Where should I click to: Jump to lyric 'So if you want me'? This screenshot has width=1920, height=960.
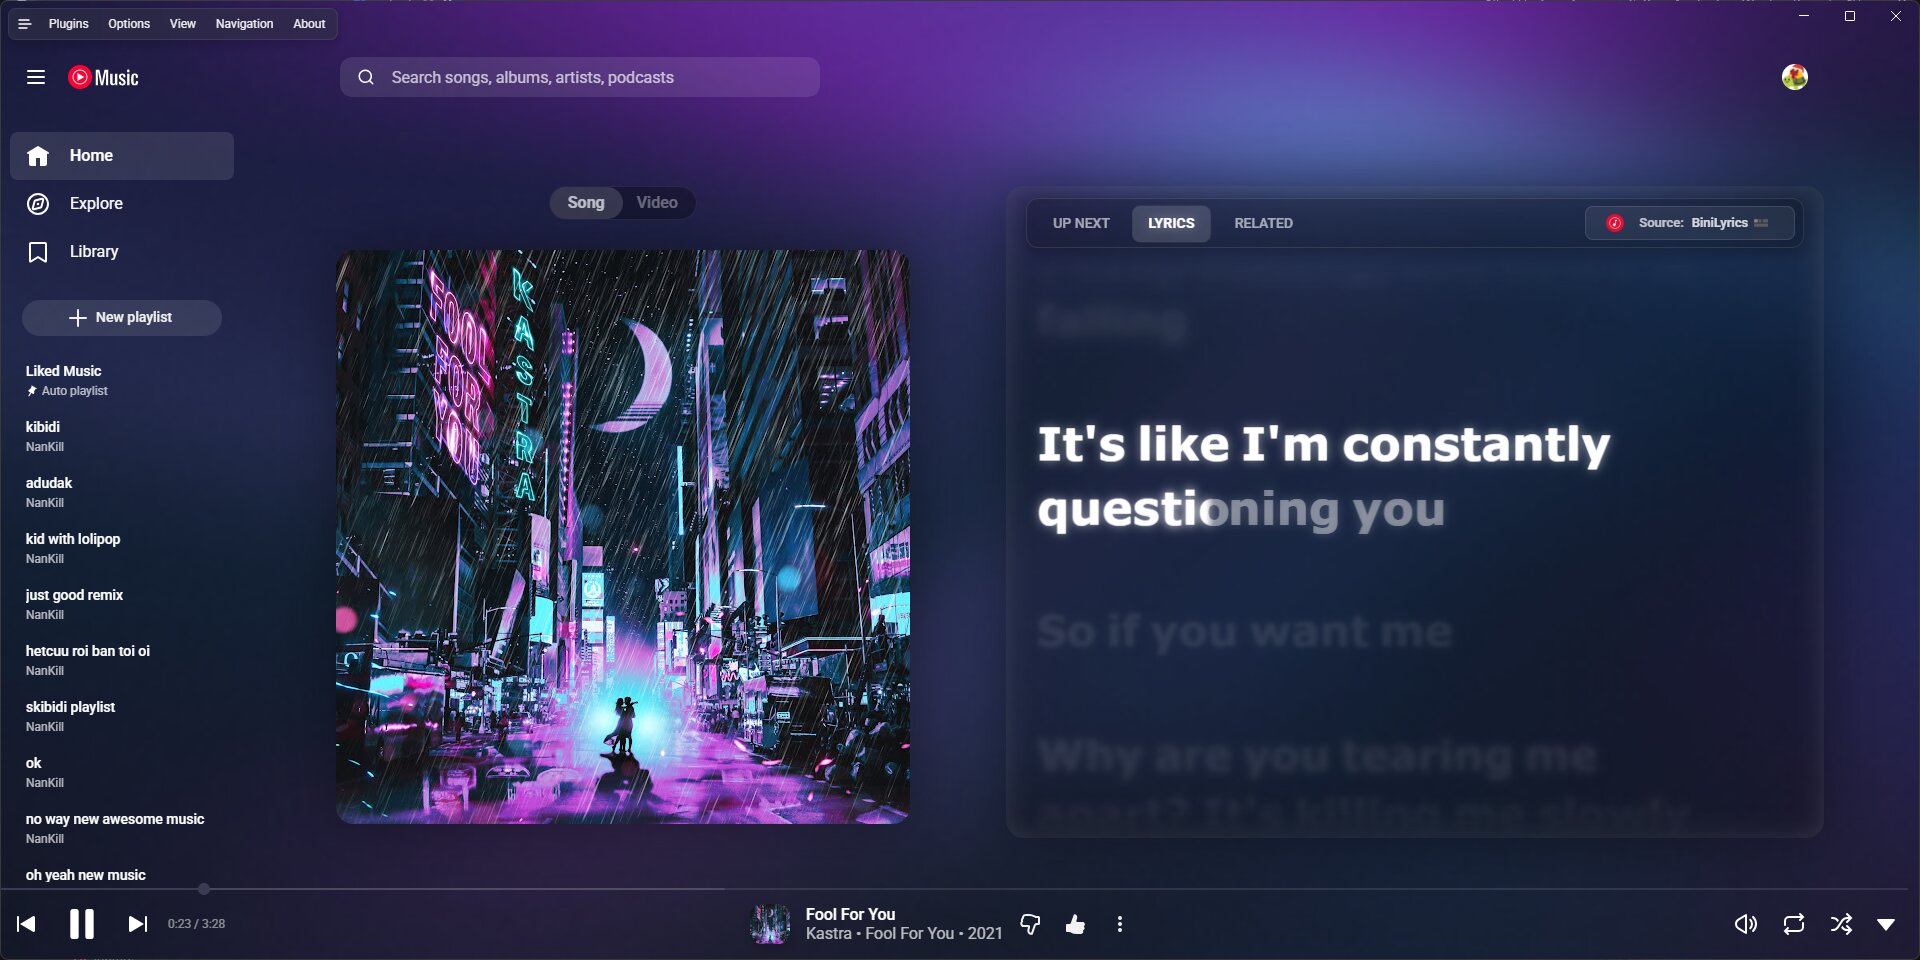1244,632
